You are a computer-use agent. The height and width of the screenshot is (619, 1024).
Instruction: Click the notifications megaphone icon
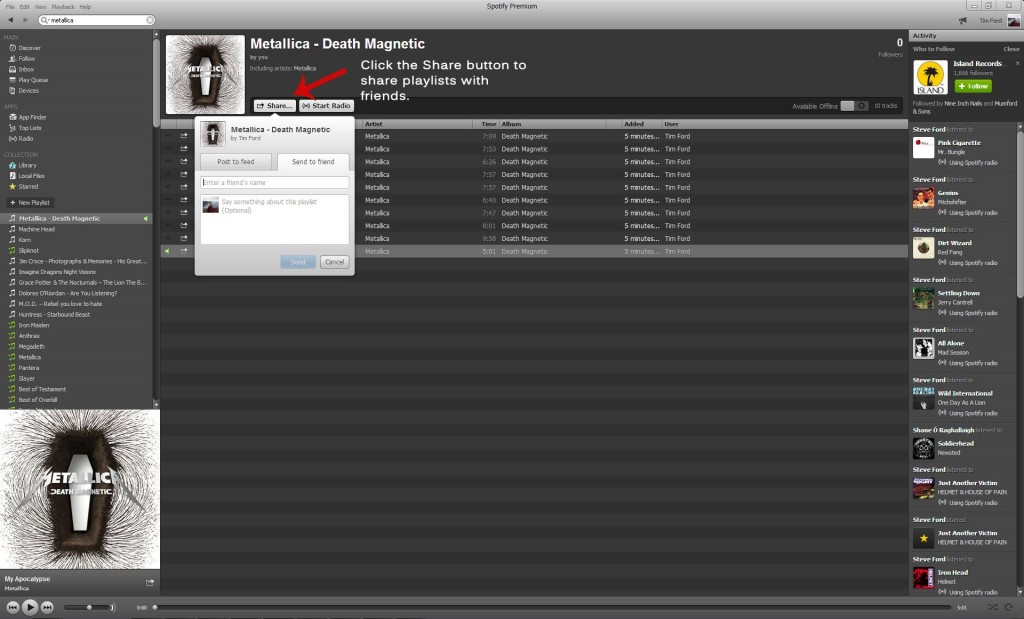tap(962, 20)
